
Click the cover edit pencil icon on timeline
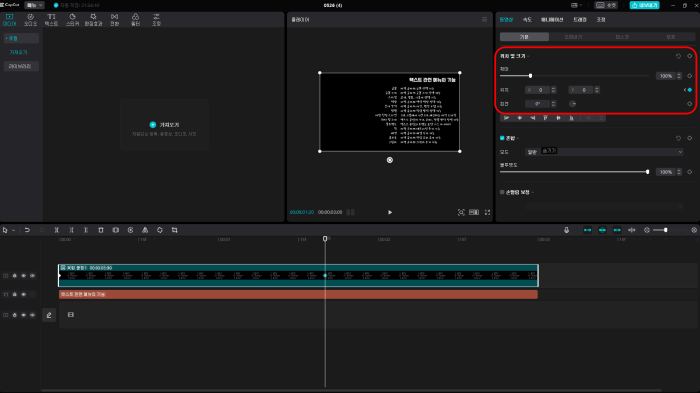click(x=49, y=315)
